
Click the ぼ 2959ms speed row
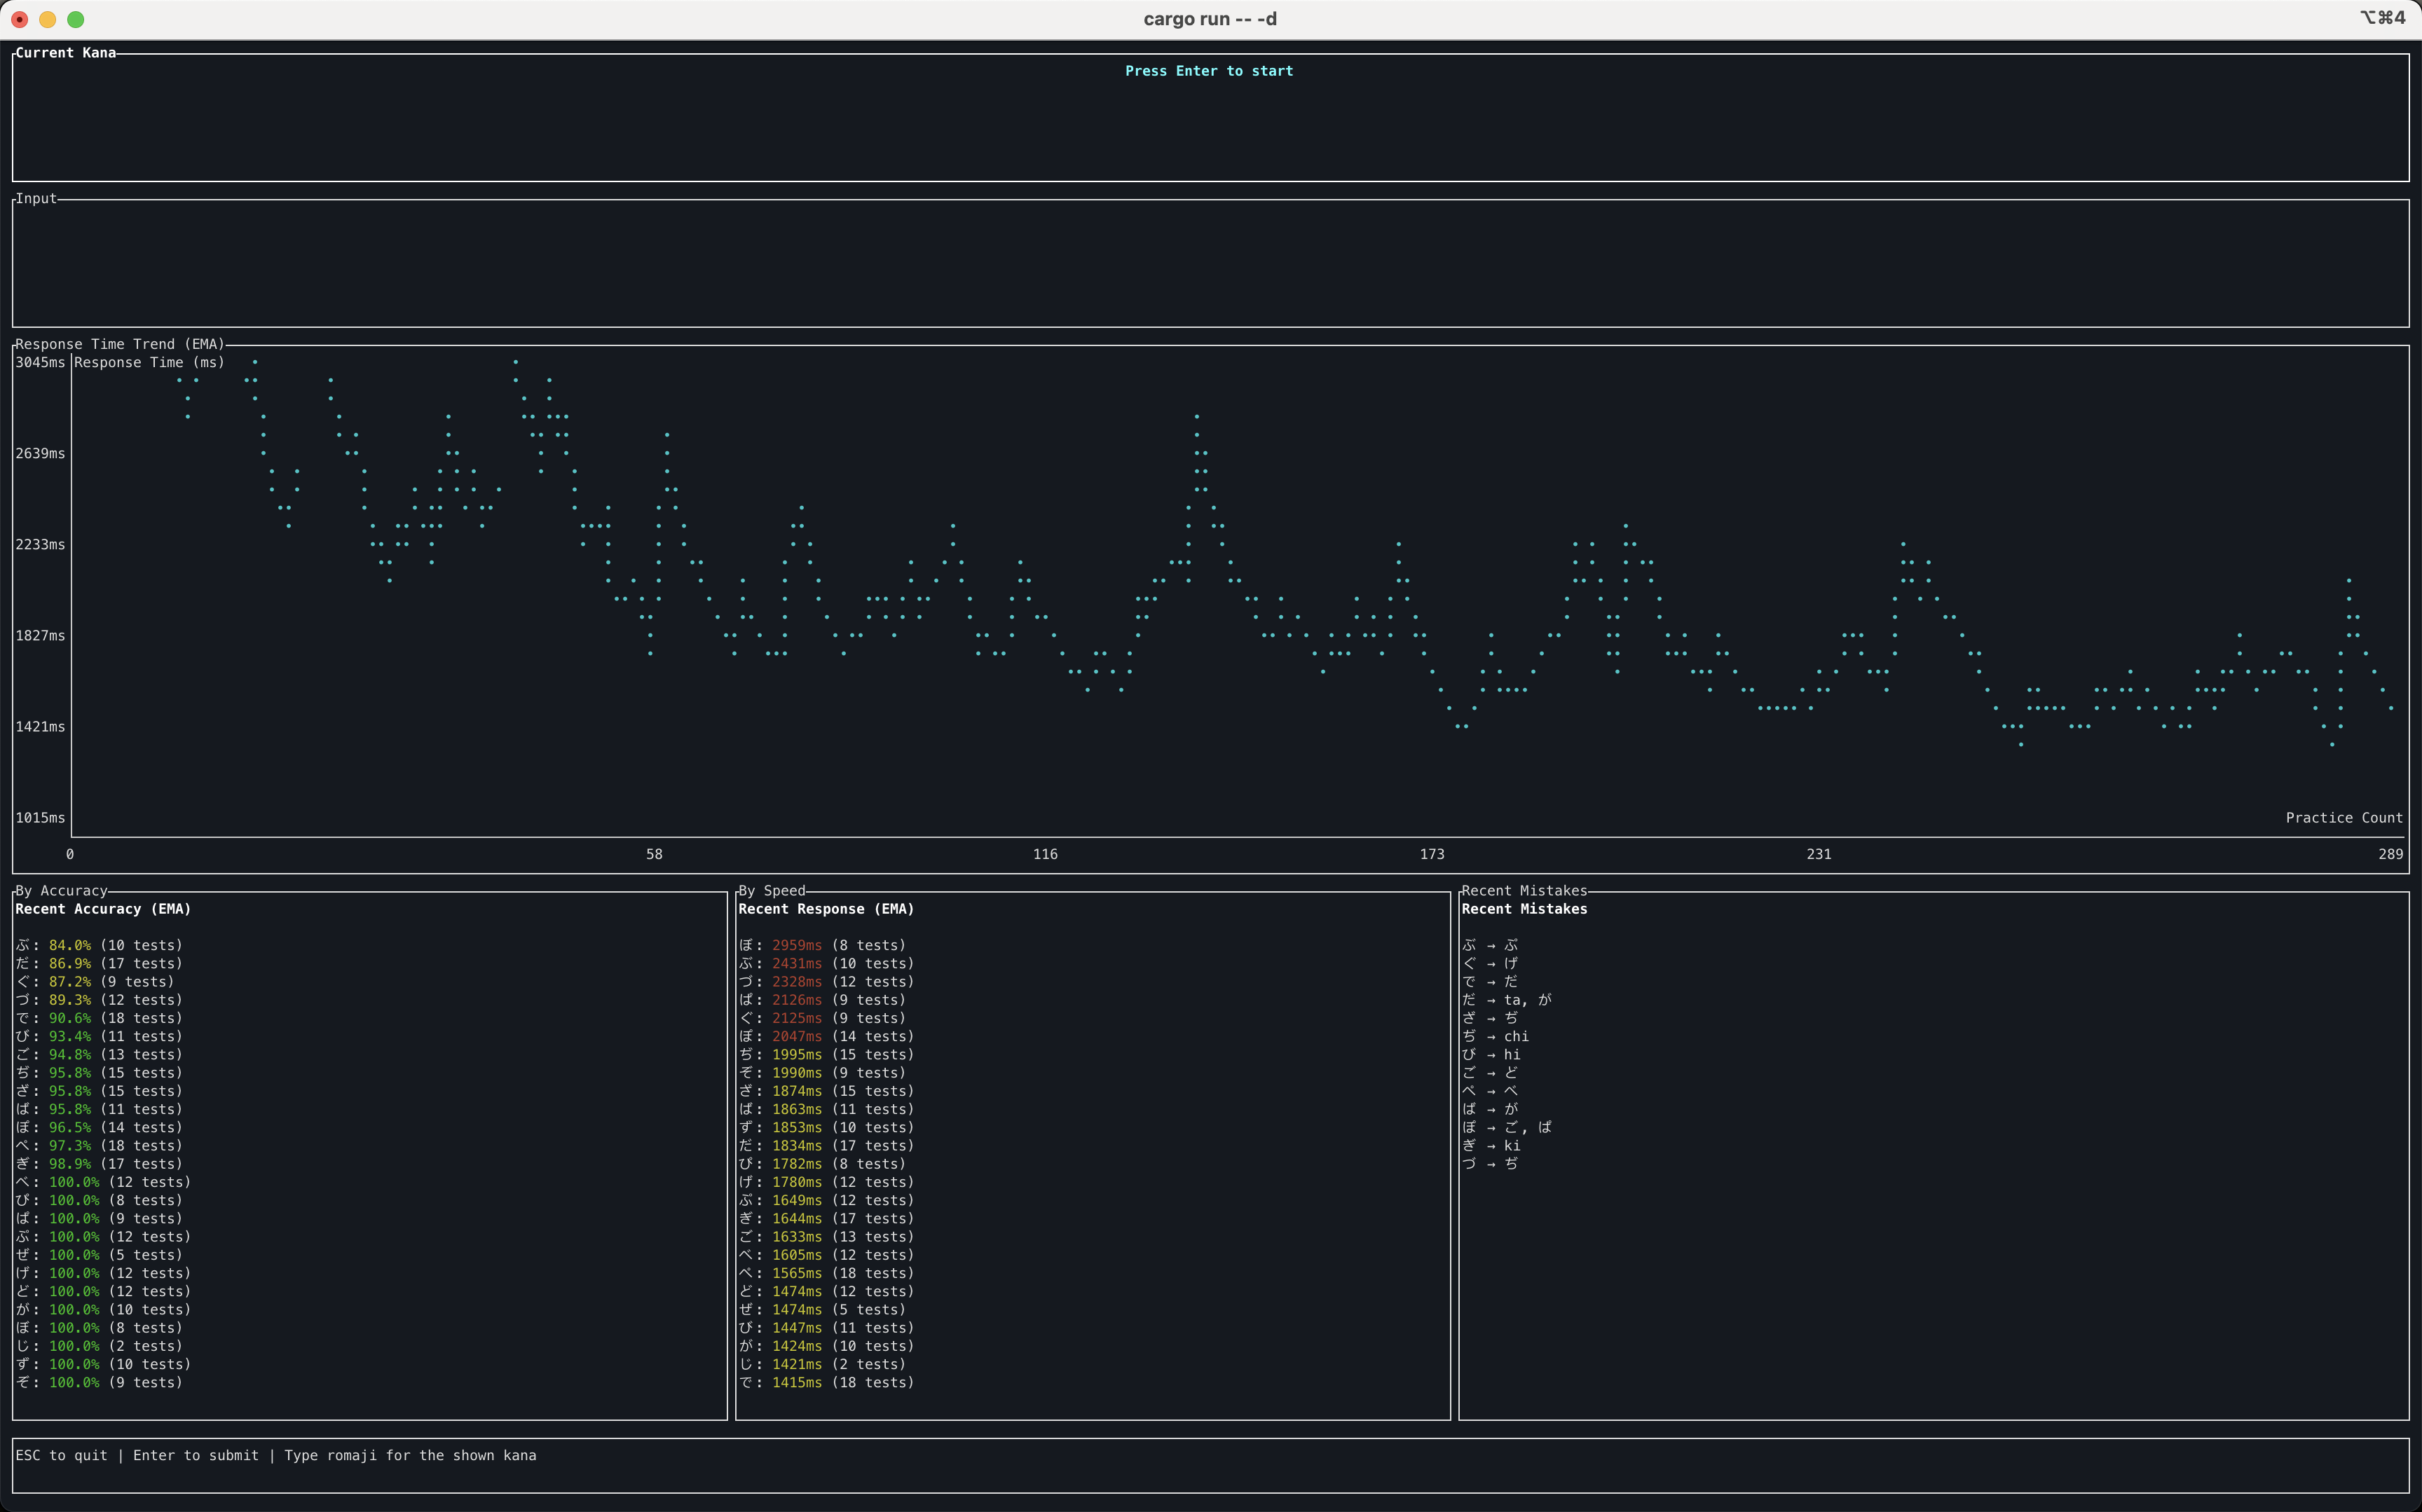coord(822,945)
